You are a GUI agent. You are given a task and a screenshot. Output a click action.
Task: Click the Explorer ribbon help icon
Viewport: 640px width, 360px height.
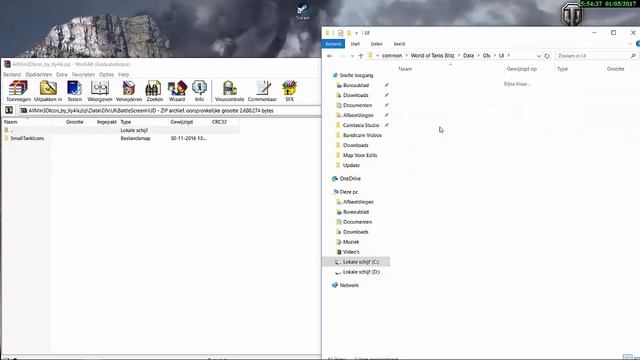coord(638,44)
